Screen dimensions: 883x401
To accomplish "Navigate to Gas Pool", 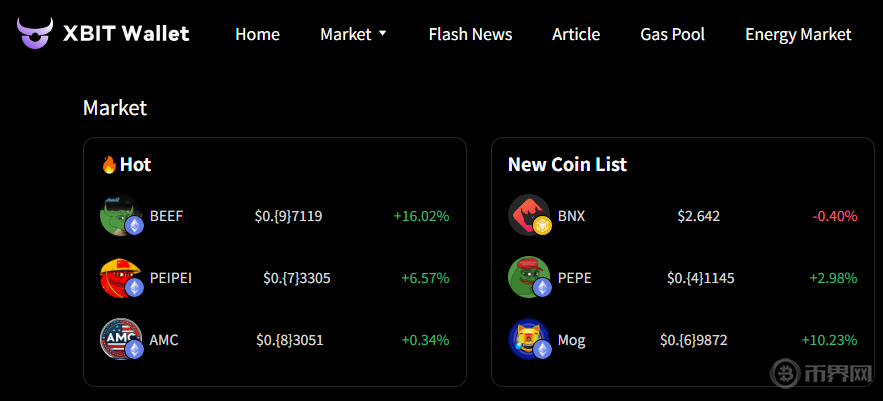I will (x=672, y=34).
